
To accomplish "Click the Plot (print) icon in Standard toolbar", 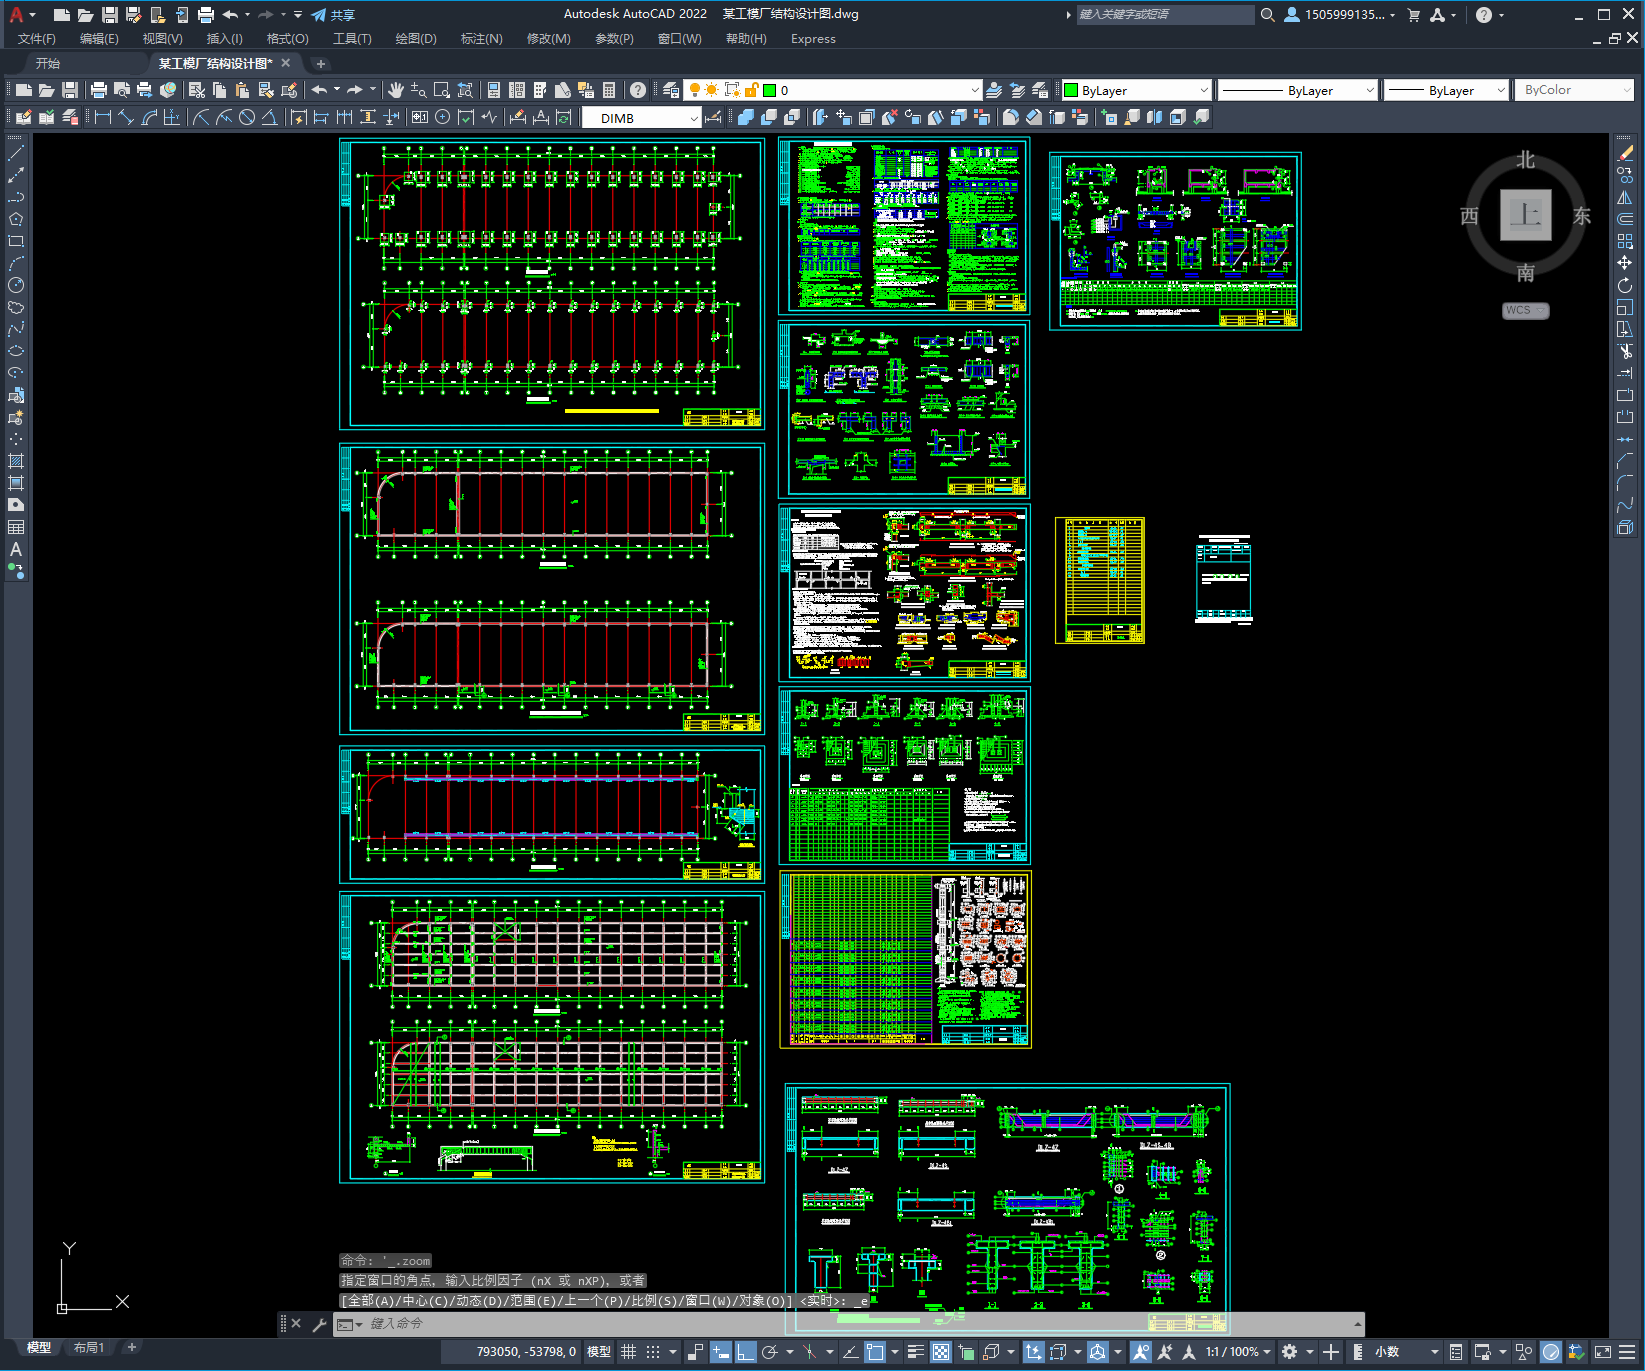I will coord(99,90).
